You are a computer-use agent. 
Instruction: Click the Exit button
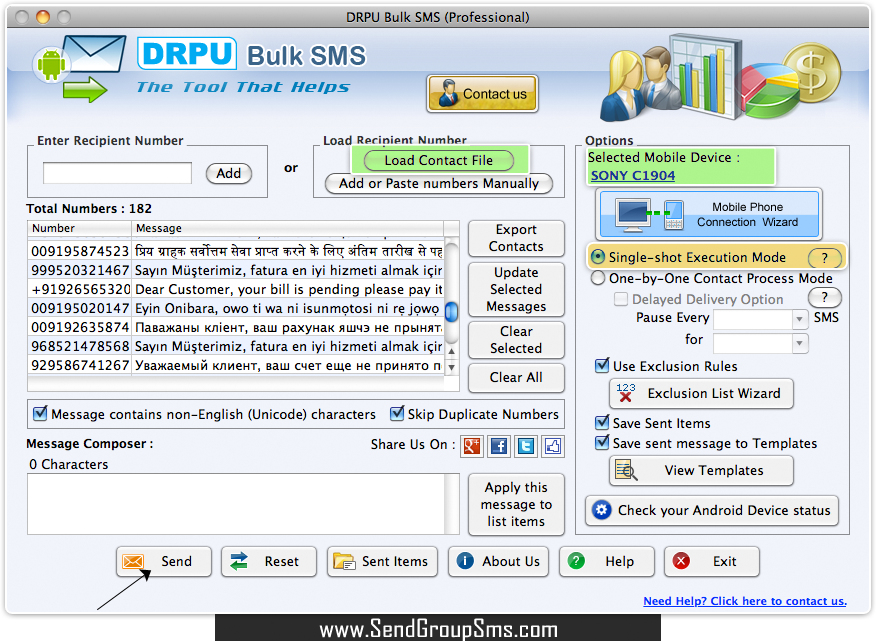[712, 561]
